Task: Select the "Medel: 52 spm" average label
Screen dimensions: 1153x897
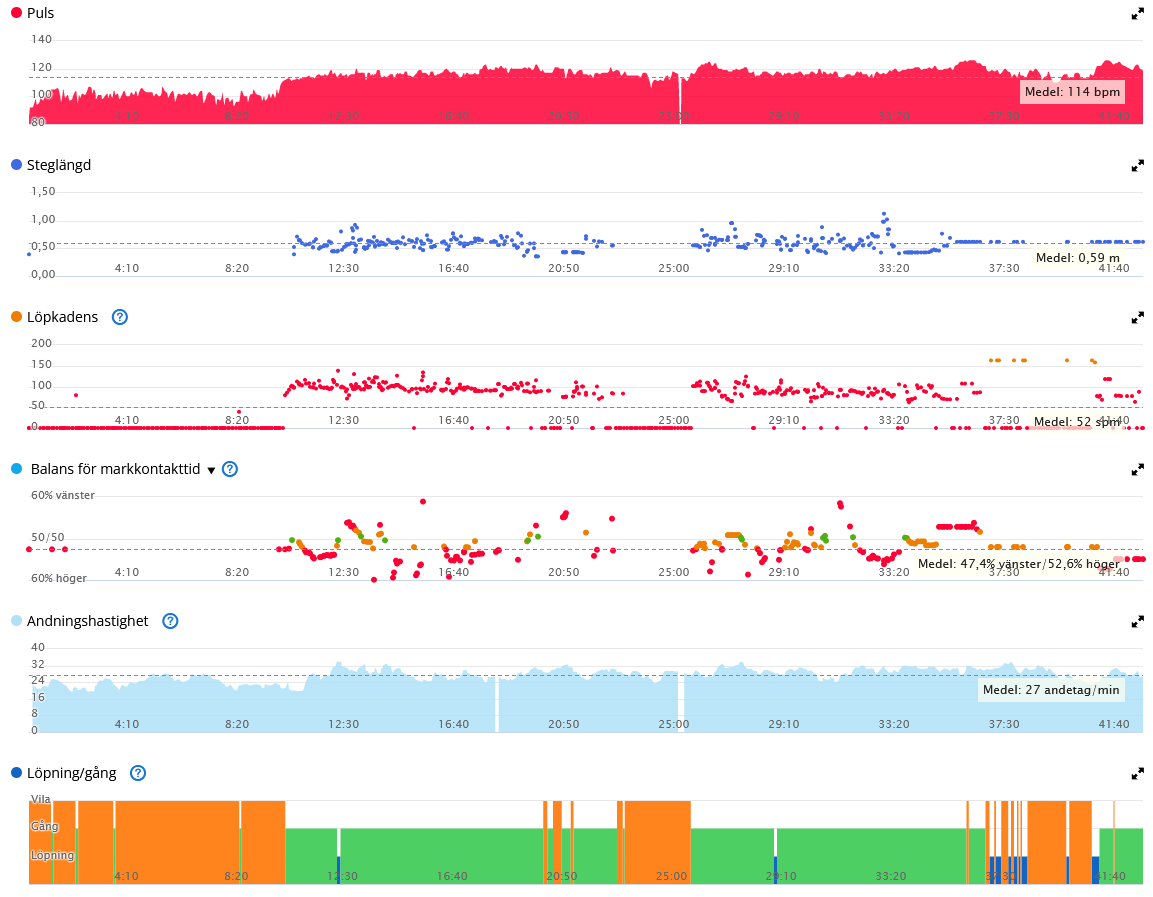Action: (1077, 422)
